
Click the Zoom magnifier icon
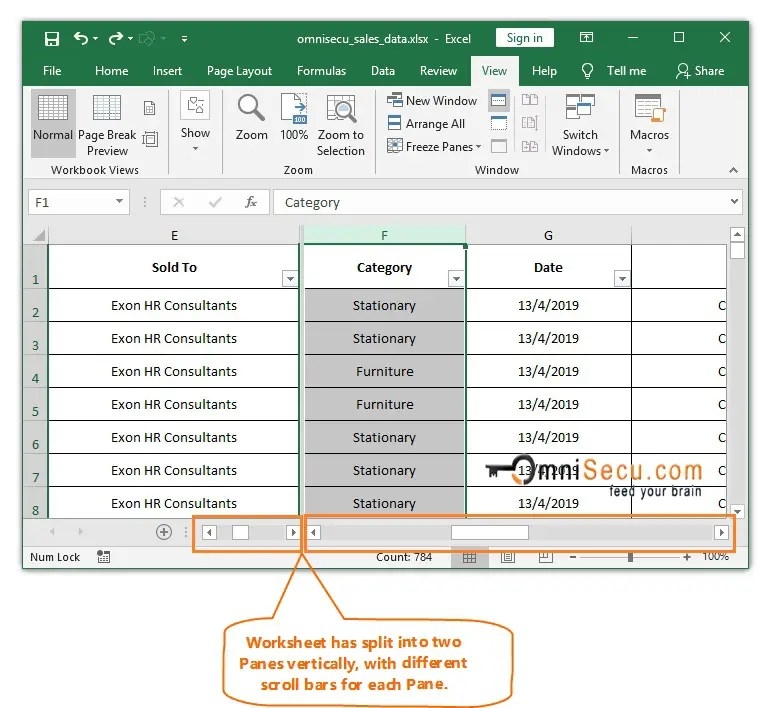pos(251,109)
